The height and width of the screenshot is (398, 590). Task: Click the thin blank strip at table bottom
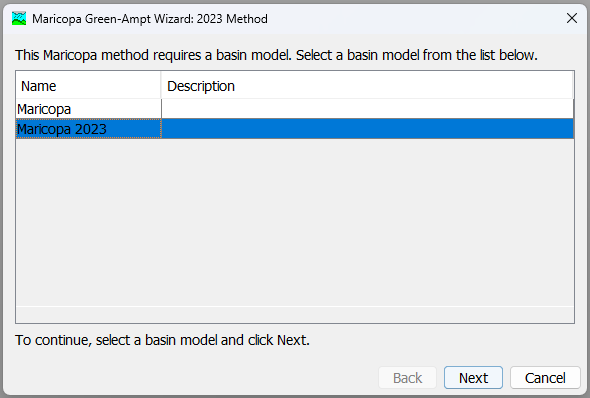(x=295, y=314)
